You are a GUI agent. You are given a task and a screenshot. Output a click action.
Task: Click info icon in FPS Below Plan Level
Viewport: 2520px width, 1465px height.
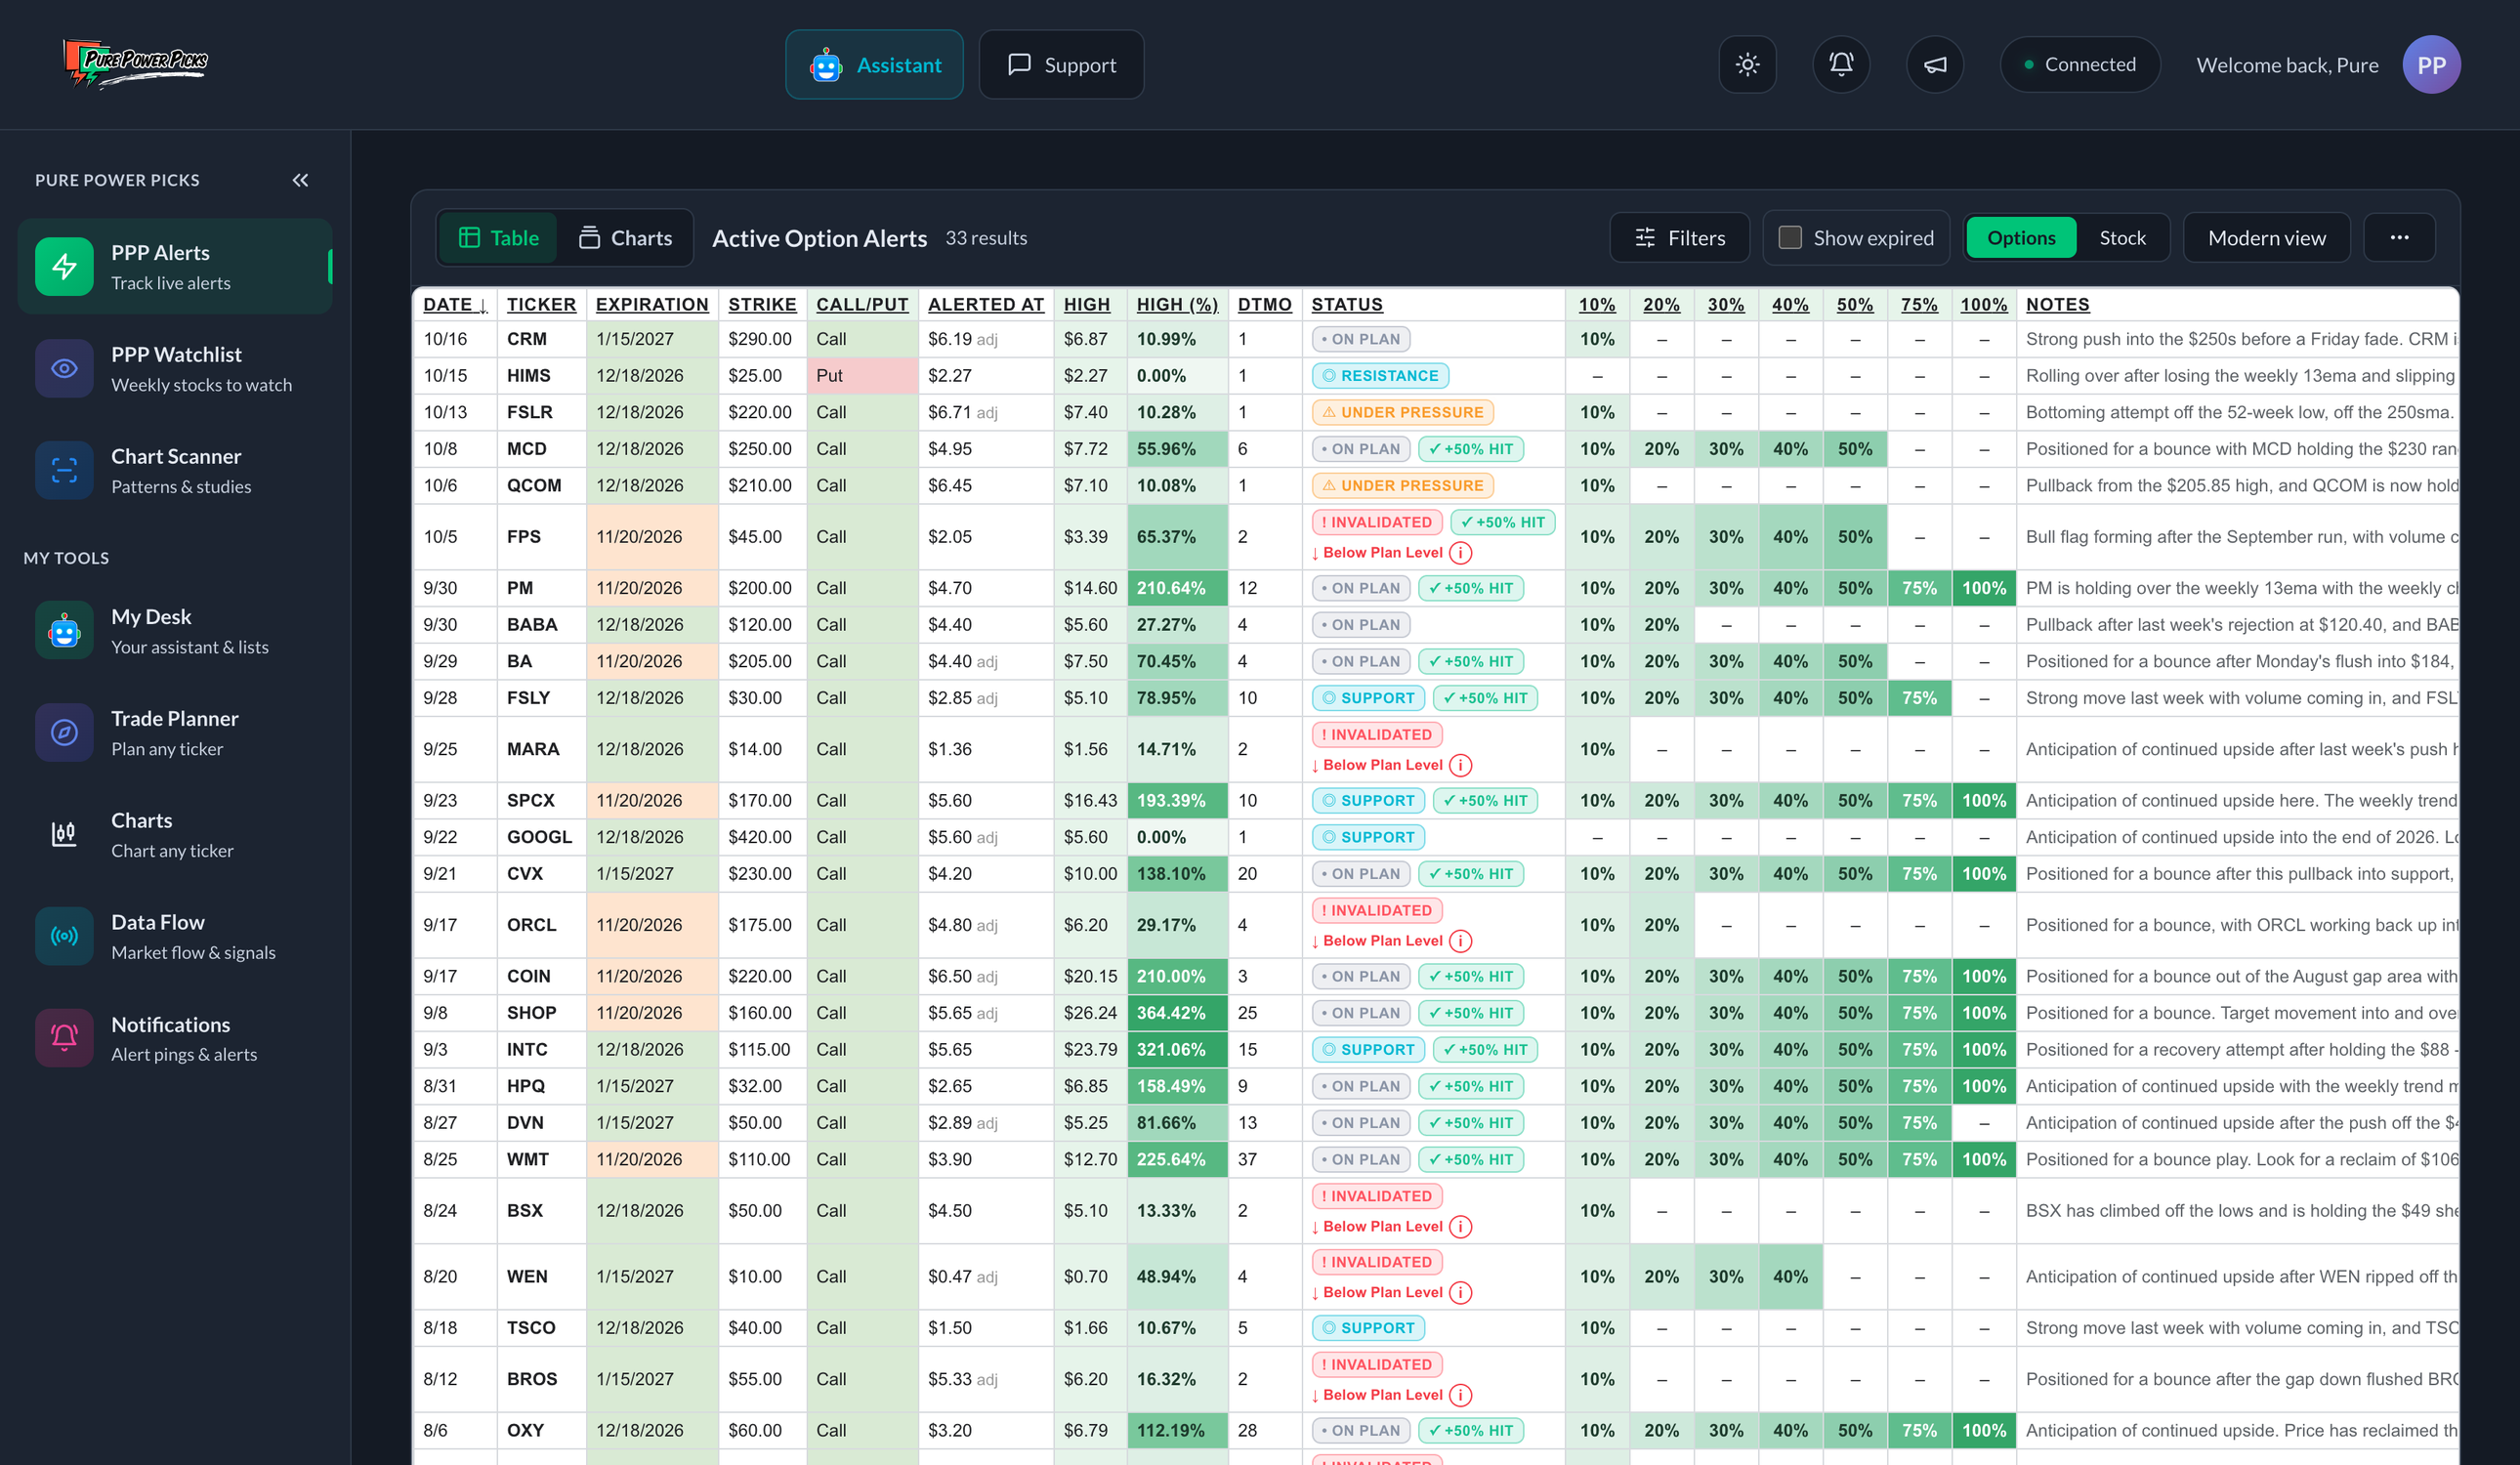coord(1460,553)
